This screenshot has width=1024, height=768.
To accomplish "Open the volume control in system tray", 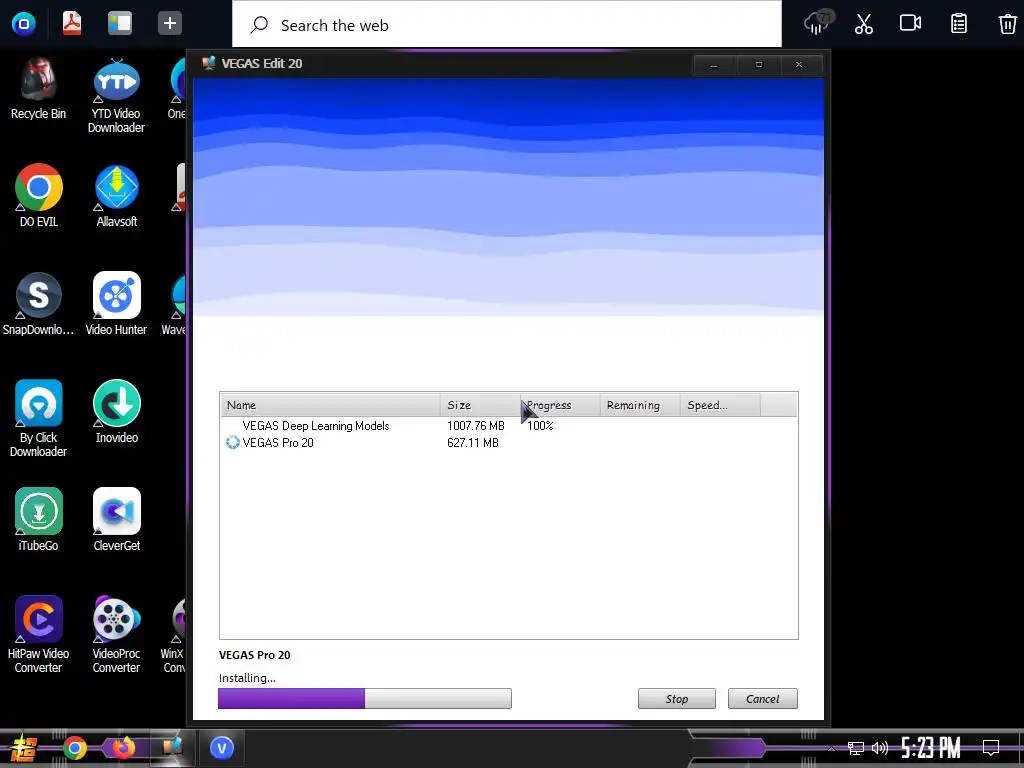I will [x=880, y=748].
